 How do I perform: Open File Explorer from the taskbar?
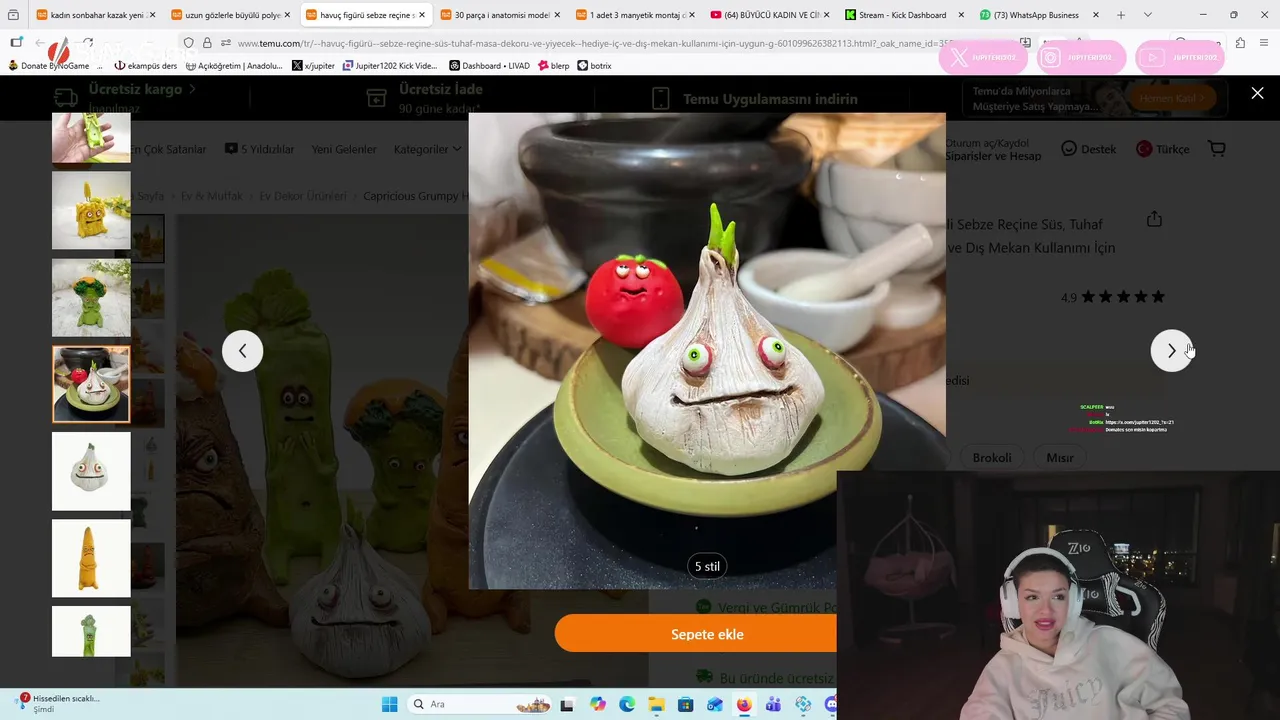pos(656,704)
